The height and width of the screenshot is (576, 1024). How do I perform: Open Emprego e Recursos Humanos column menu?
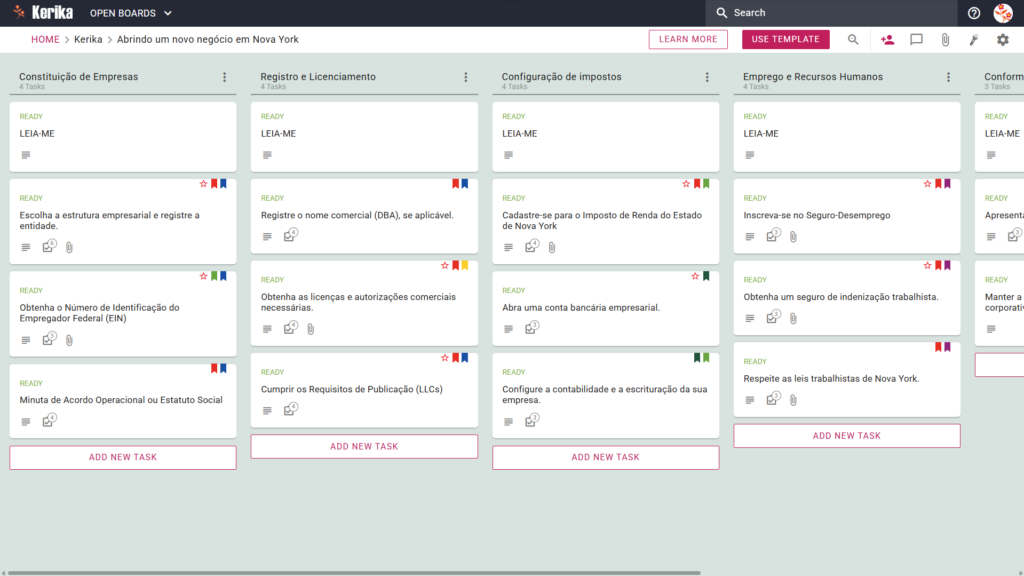(x=948, y=77)
